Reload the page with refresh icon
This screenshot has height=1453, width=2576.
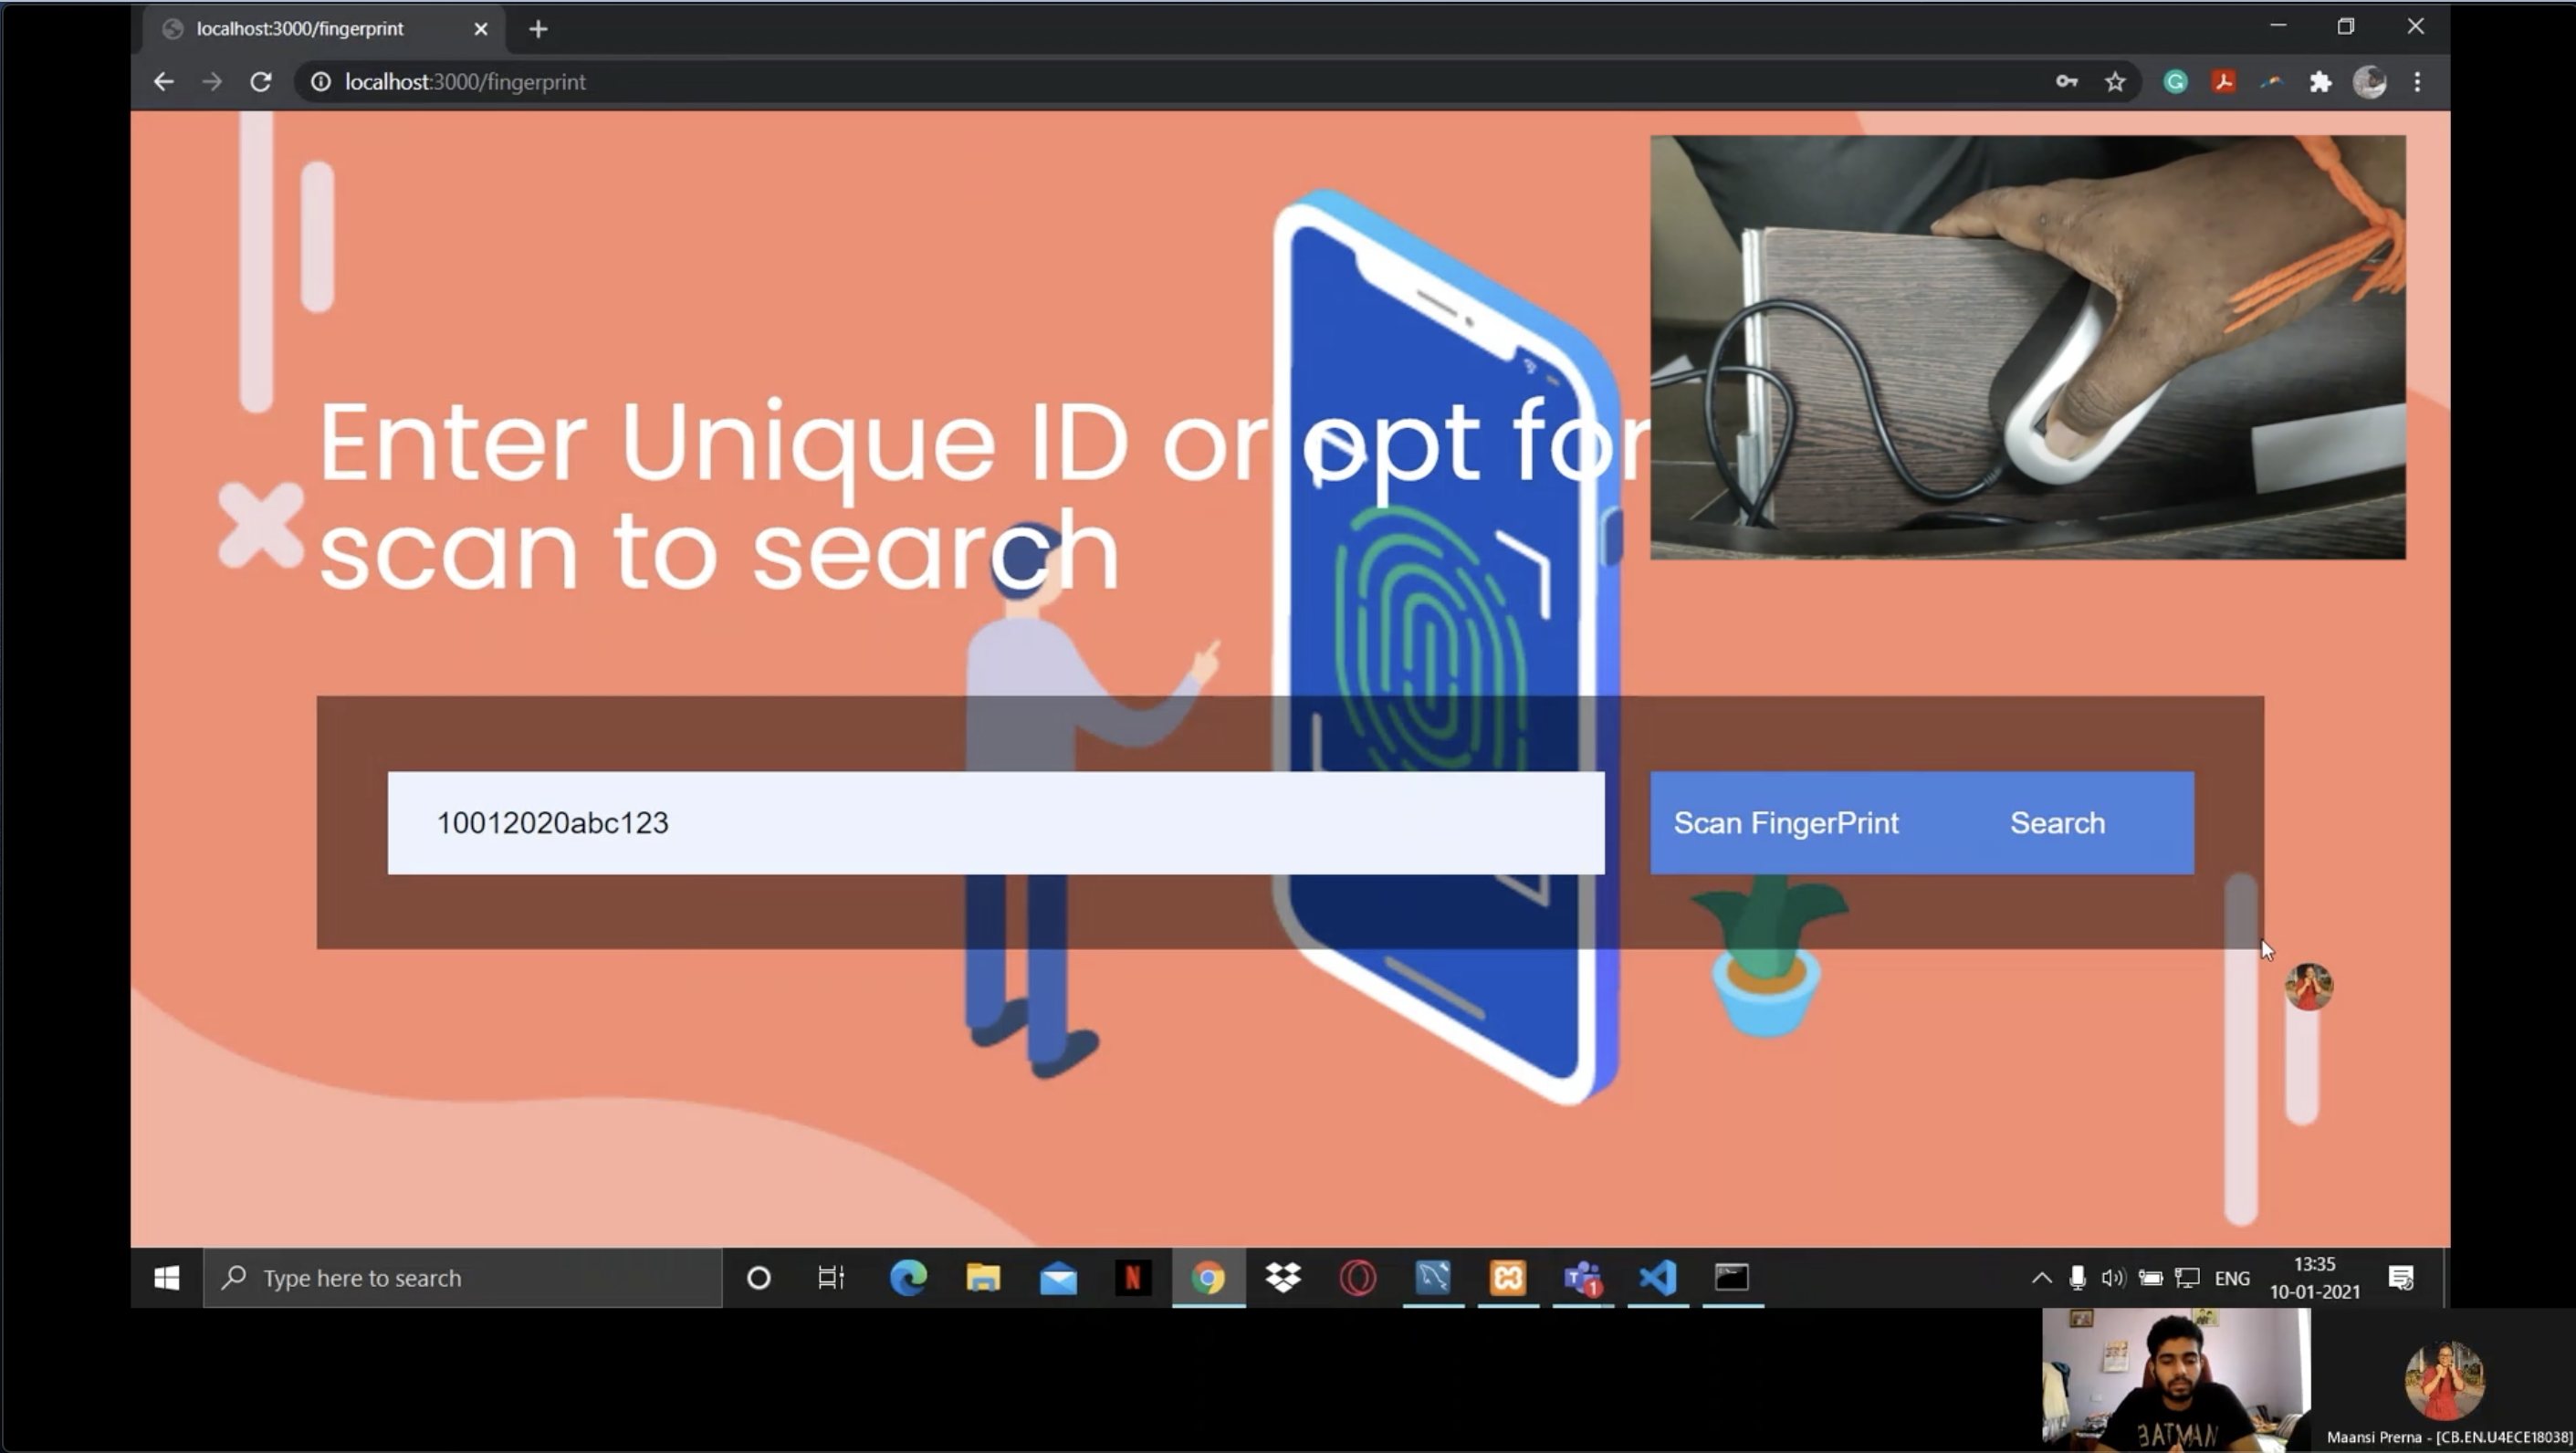(261, 82)
